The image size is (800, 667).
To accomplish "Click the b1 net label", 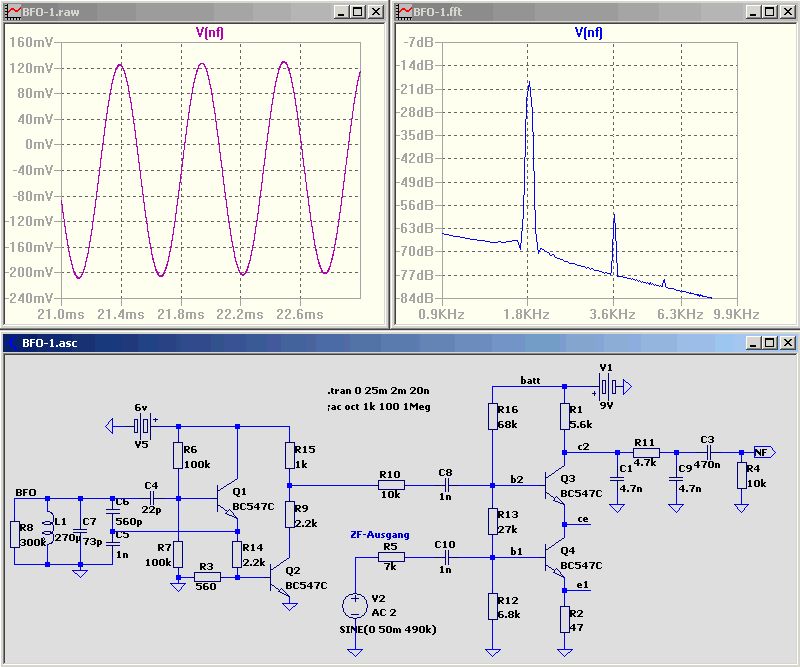I will point(516,551).
